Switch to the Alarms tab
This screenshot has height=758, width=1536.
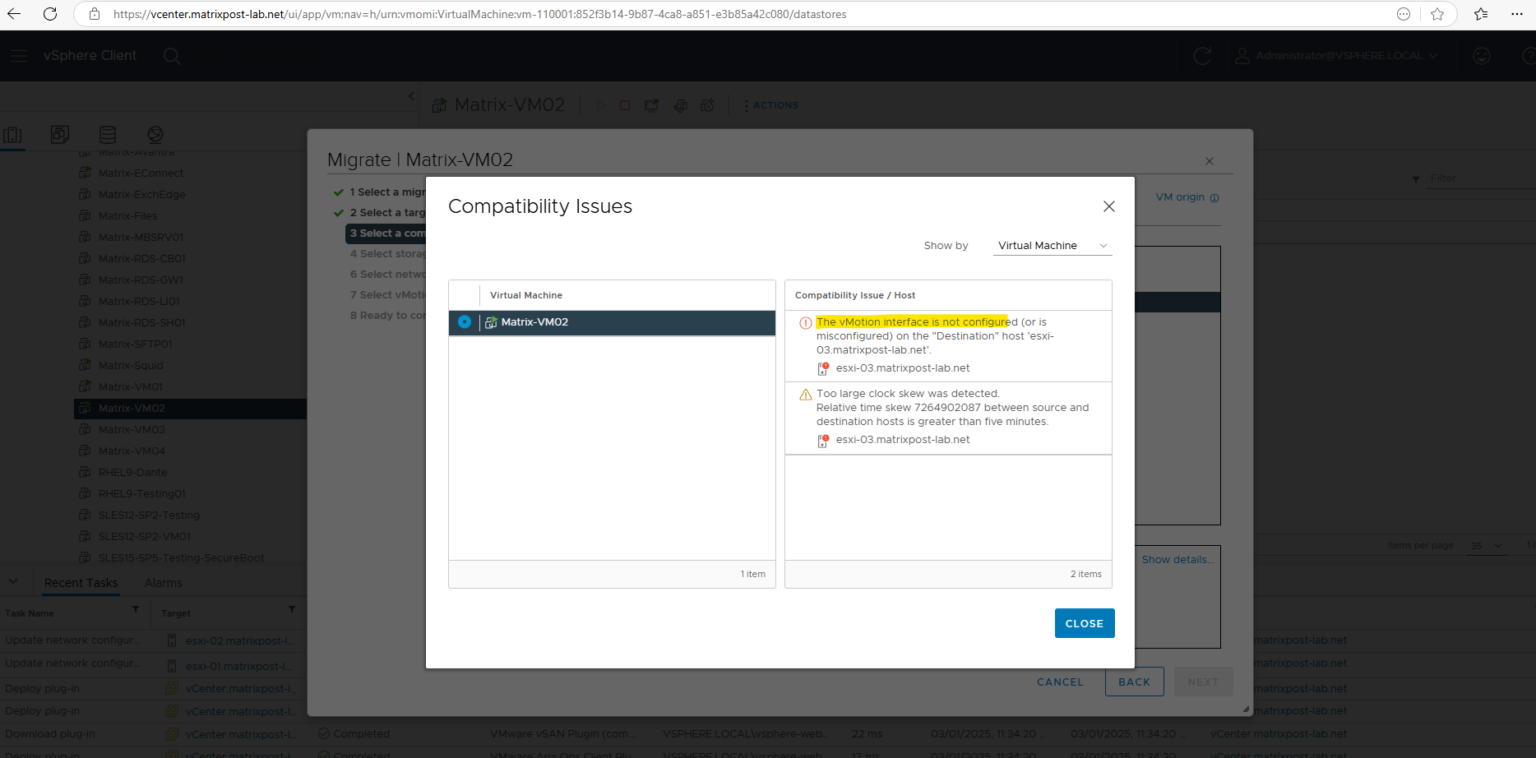[162, 582]
